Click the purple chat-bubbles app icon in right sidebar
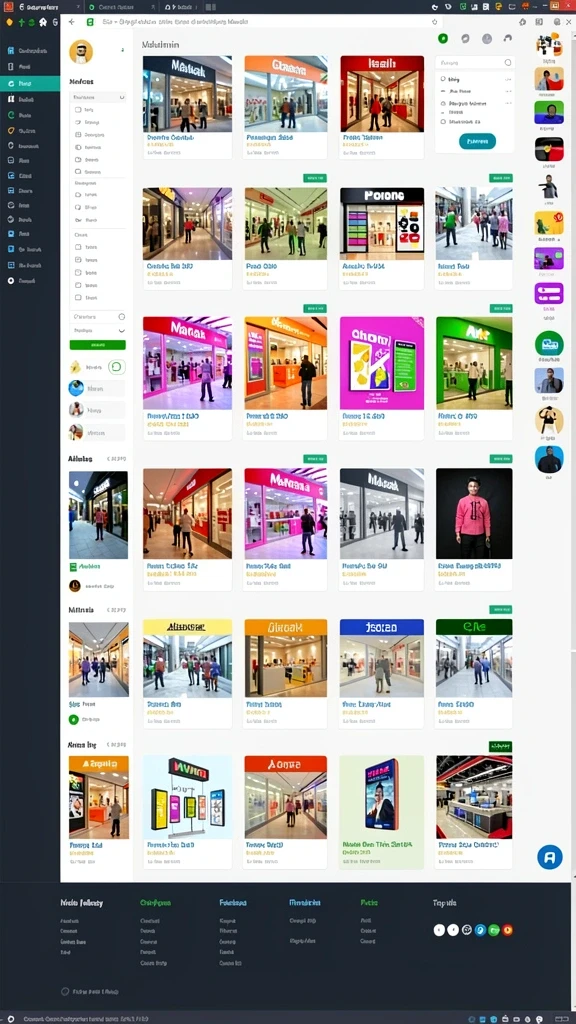Screen dimensions: 576x1024 (x=549, y=293)
